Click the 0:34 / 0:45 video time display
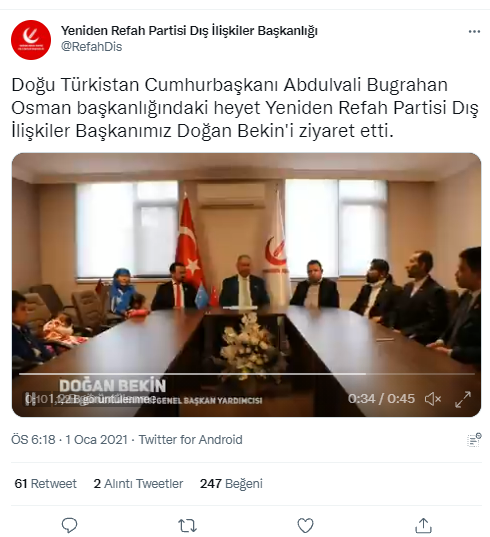This screenshot has width=490, height=537. [381, 399]
